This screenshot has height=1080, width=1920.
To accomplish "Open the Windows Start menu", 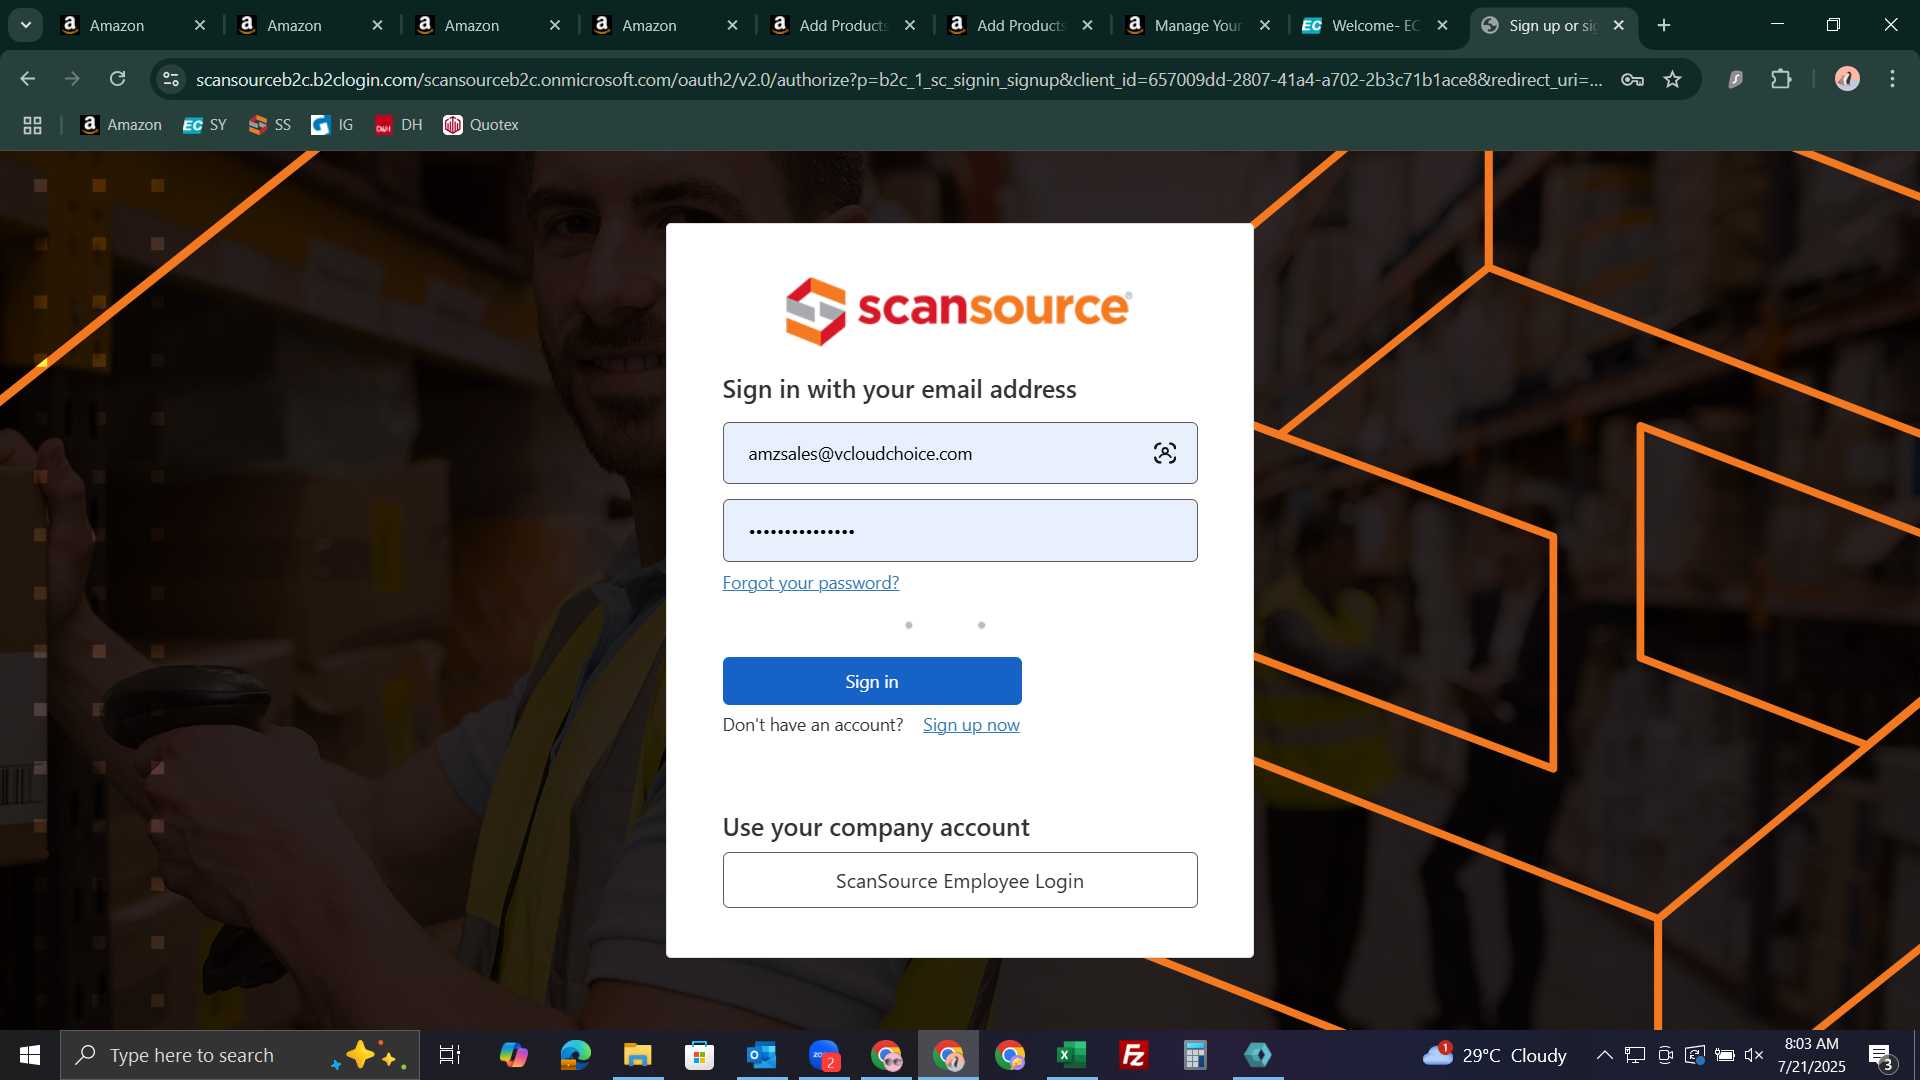I will [x=30, y=1055].
